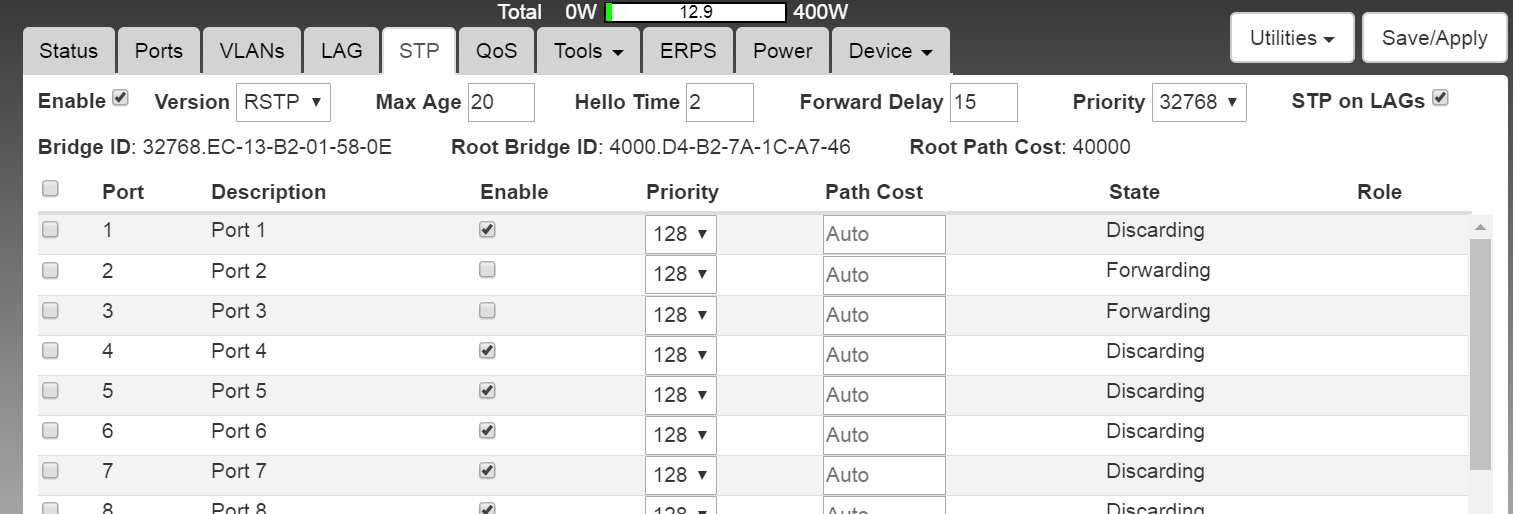Click the Hello Time input field

point(719,102)
